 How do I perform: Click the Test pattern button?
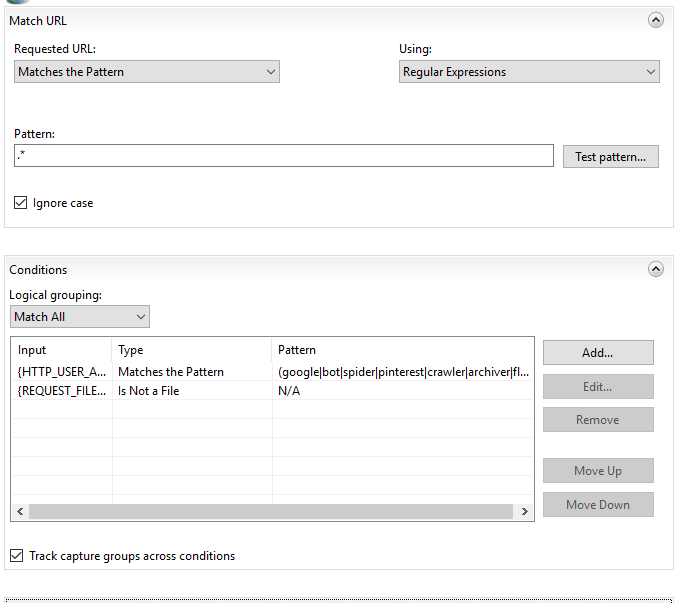point(610,156)
